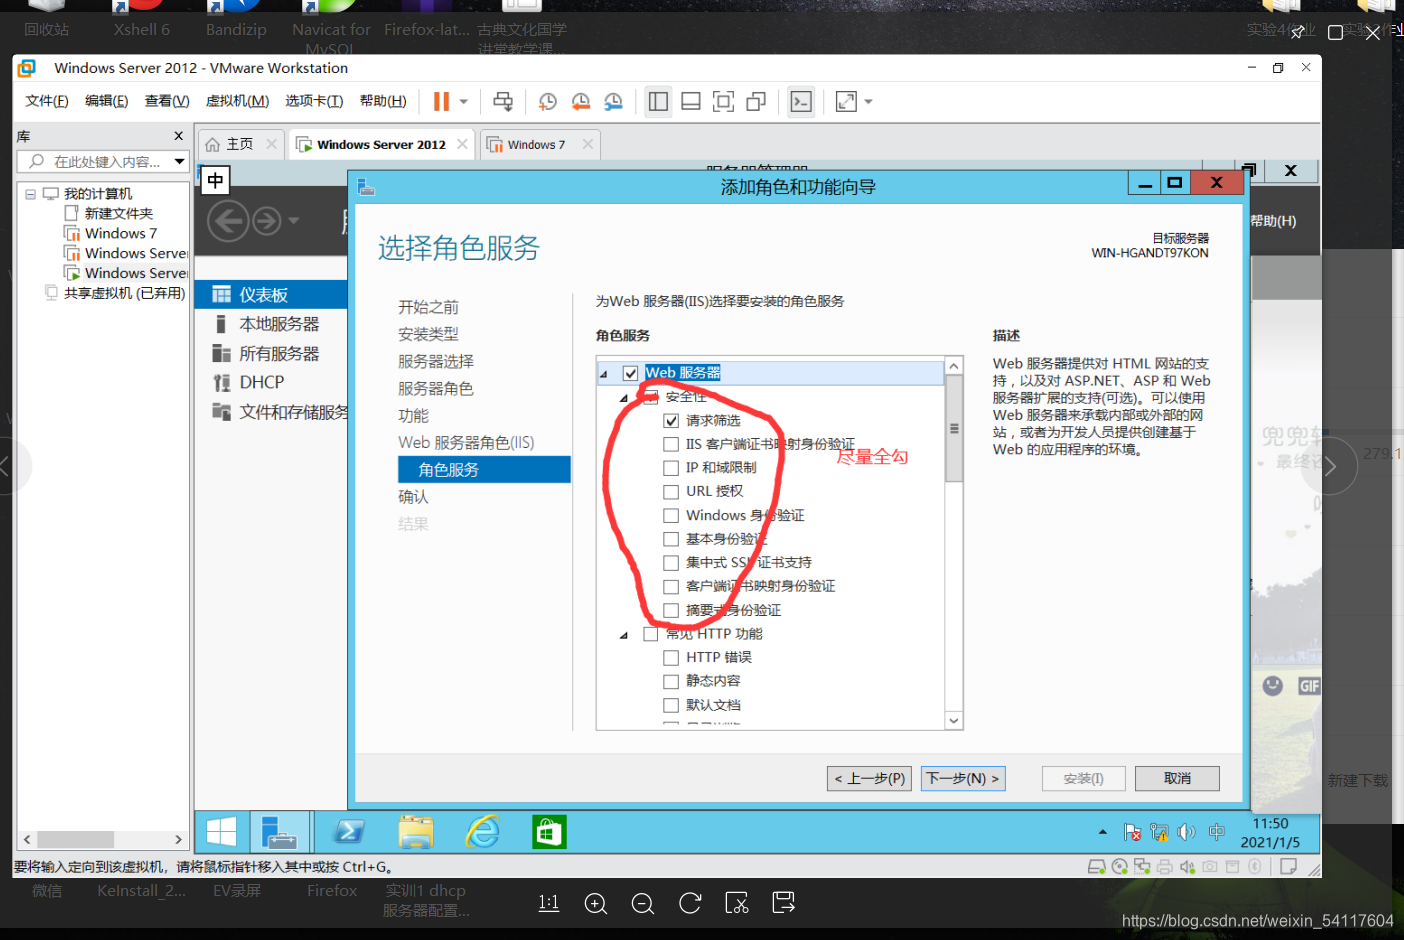Uncheck the 请求筛选 checkbox
Screen dimensions: 1404x940
click(x=671, y=421)
